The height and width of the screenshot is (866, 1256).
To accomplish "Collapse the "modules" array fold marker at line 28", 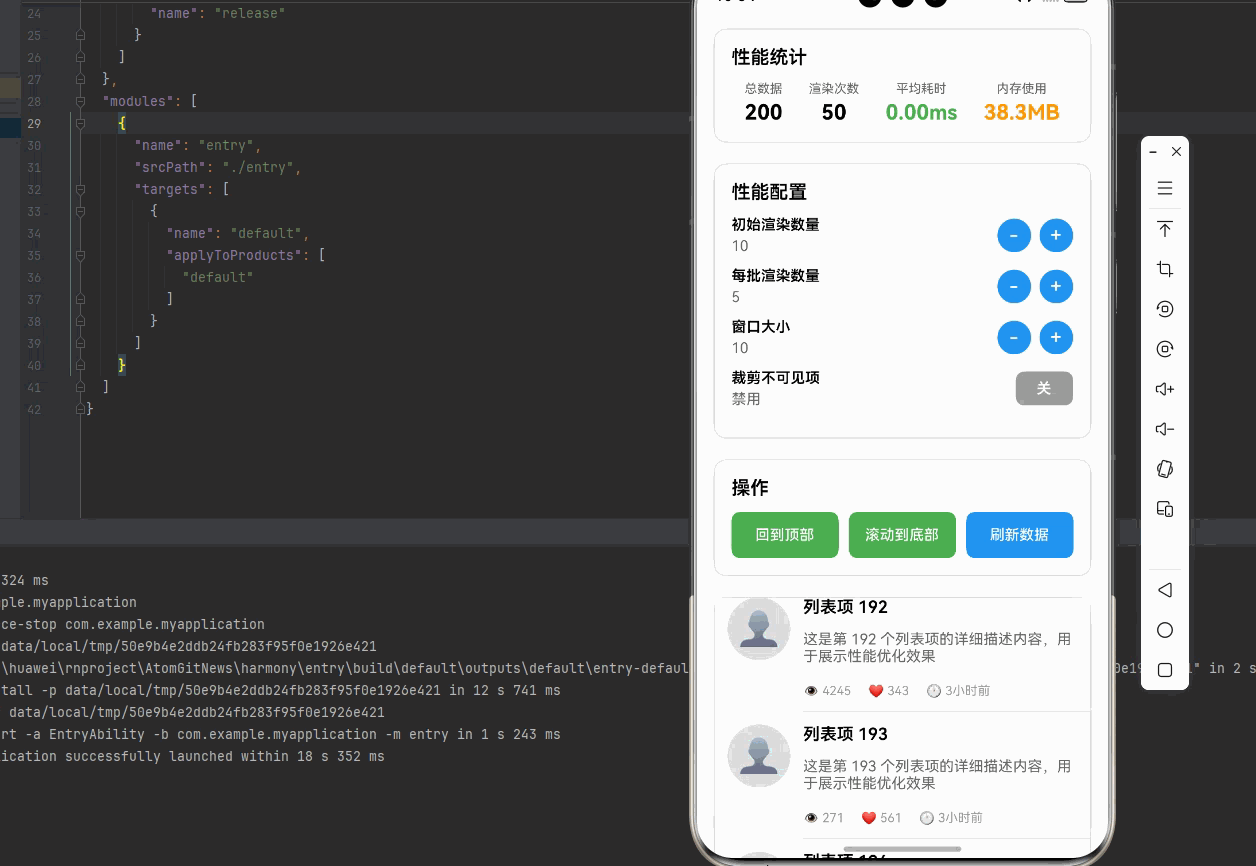I will [81, 101].
